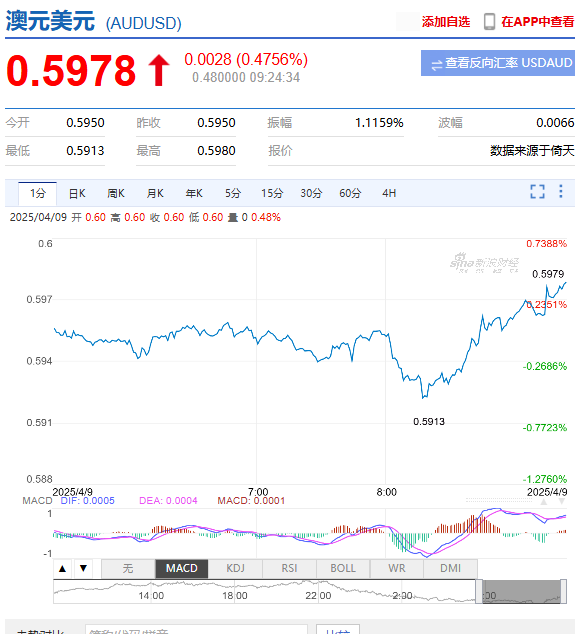Switch to the 日K chart tab
Screen dimensions: 587x634
point(77,194)
